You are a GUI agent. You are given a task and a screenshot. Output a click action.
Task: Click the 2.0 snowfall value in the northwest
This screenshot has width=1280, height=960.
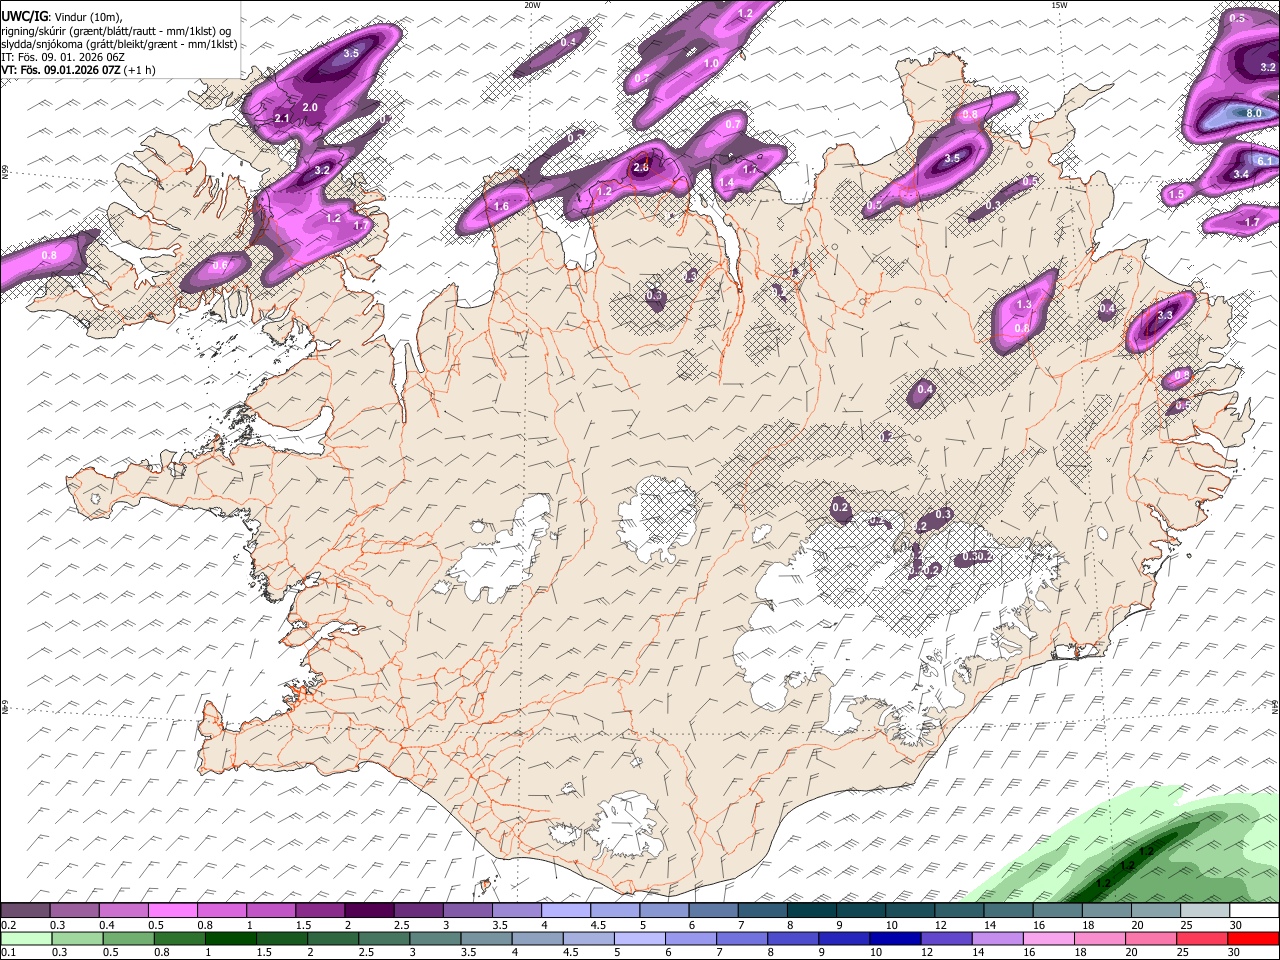(x=310, y=107)
